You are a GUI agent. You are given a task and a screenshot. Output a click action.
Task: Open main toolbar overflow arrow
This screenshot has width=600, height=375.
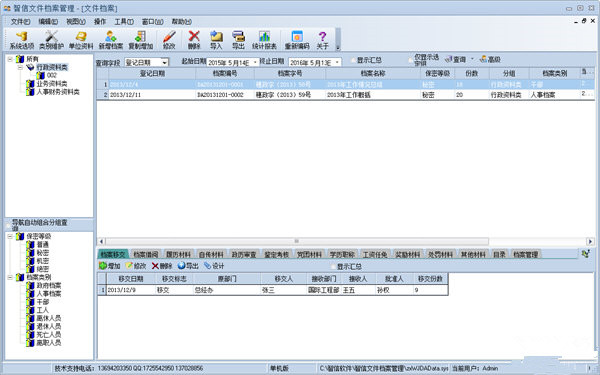(x=338, y=47)
